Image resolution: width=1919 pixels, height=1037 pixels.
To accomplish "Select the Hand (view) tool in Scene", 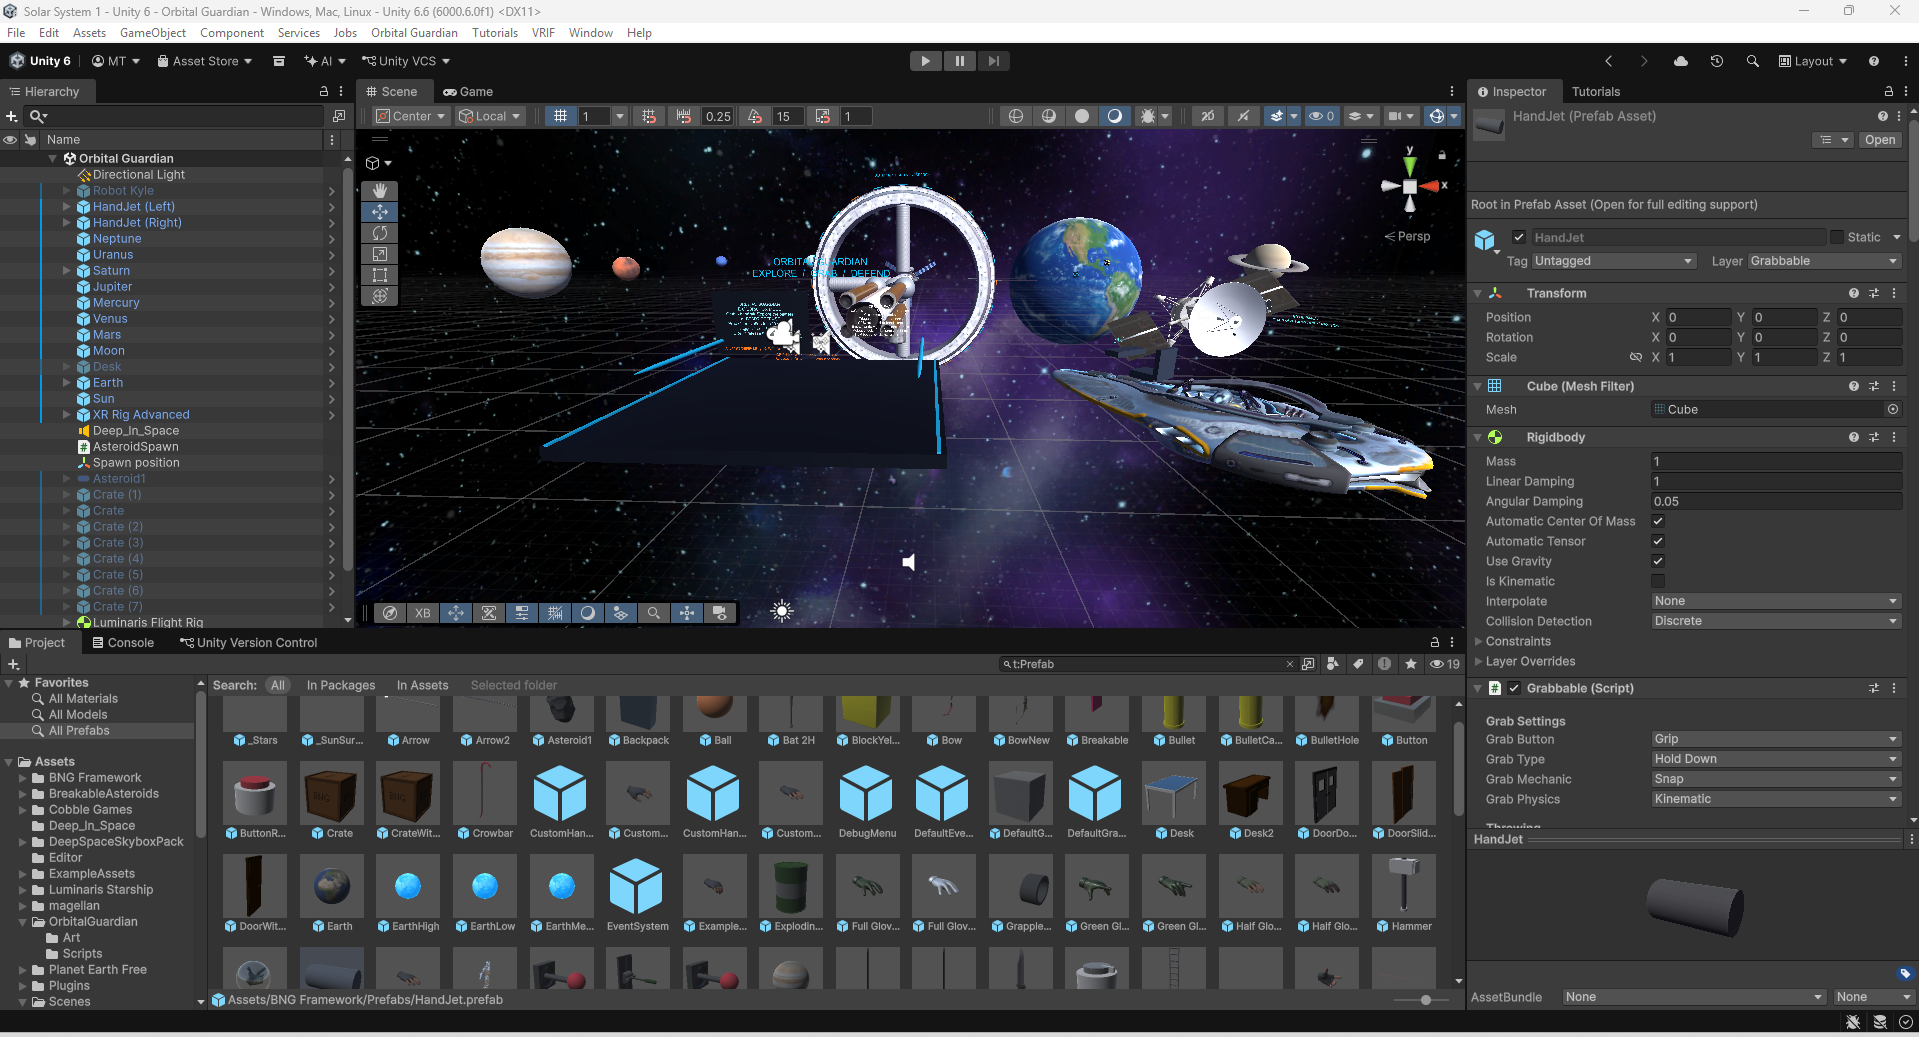I will [380, 190].
